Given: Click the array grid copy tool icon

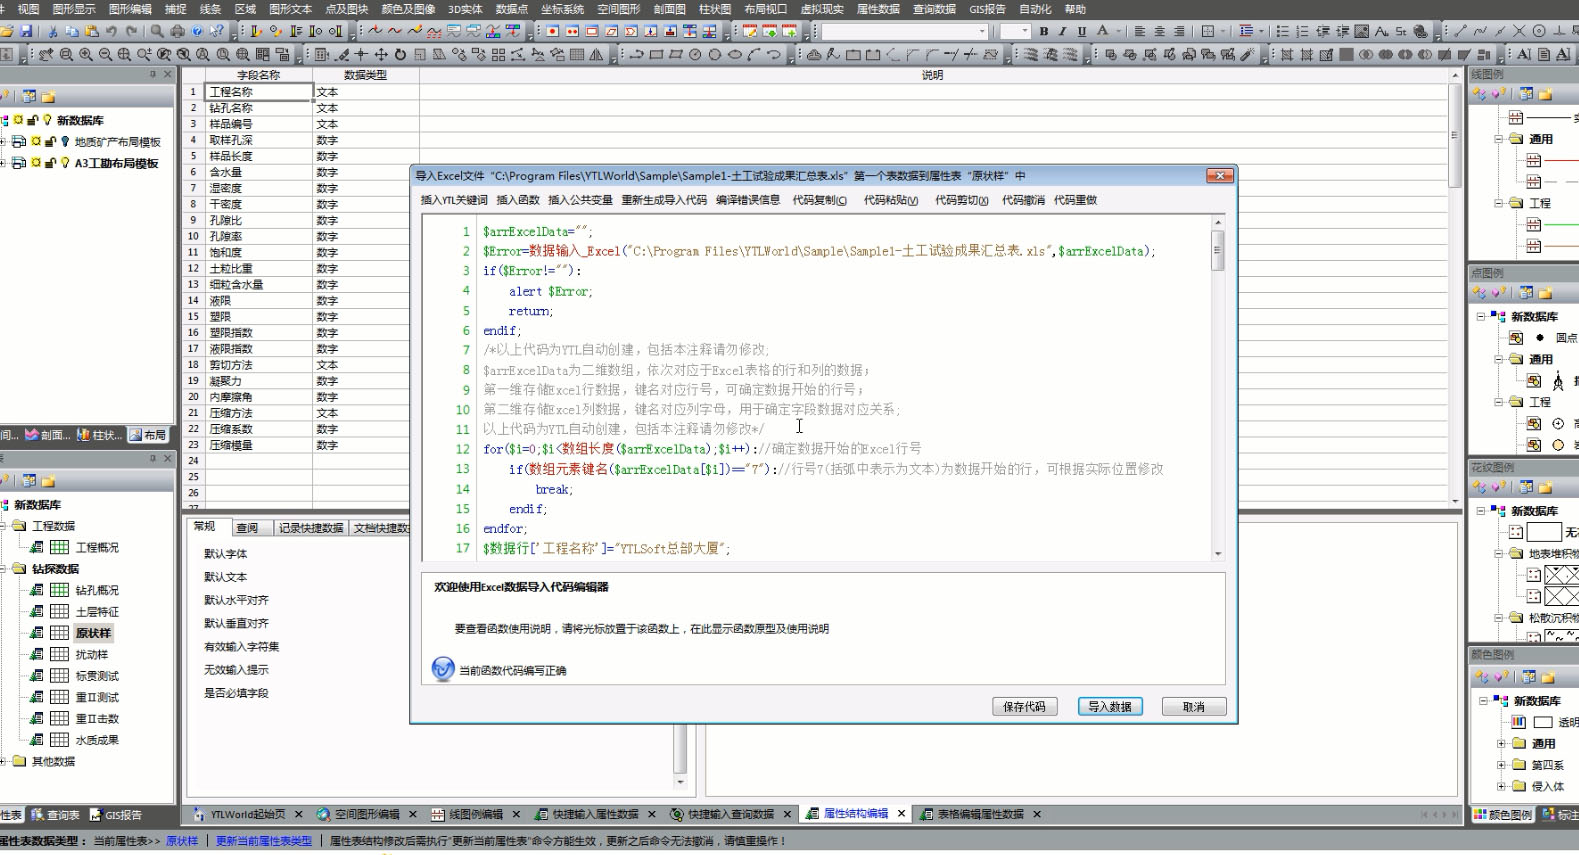Looking at the screenshot, I should coord(498,54).
